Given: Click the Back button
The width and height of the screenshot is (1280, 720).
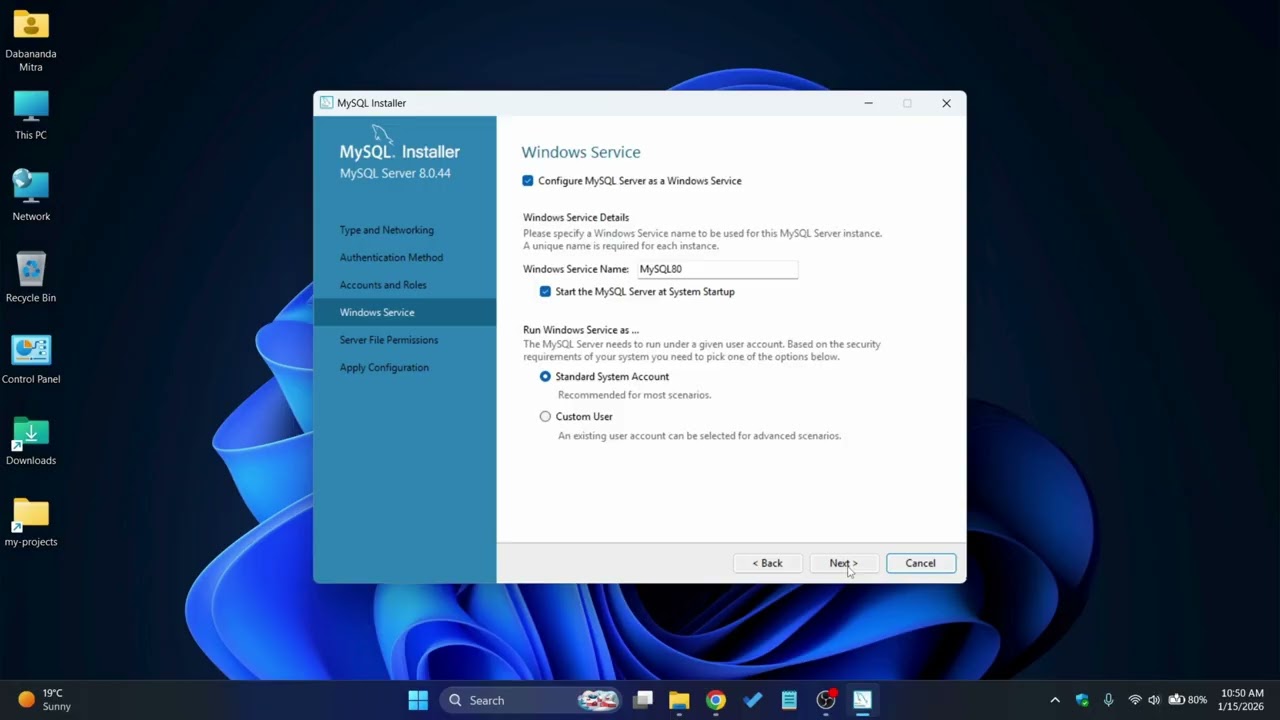Looking at the screenshot, I should coord(767,563).
